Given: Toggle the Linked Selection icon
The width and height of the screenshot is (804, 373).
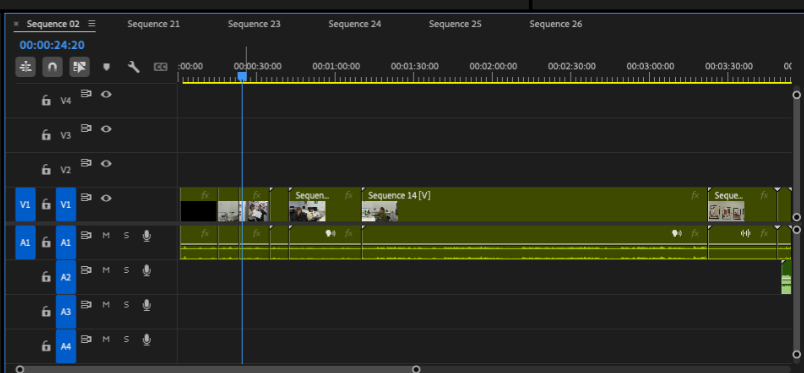Looking at the screenshot, I should click(79, 67).
